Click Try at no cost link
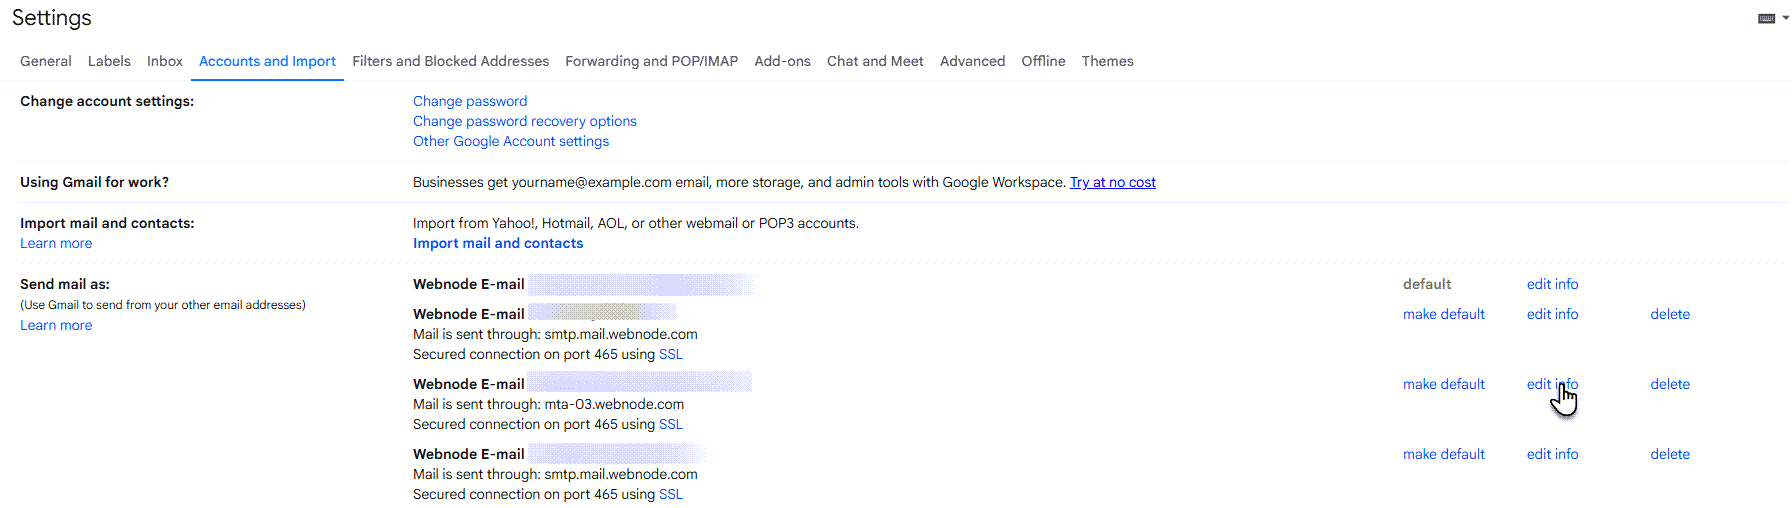 tap(1112, 182)
